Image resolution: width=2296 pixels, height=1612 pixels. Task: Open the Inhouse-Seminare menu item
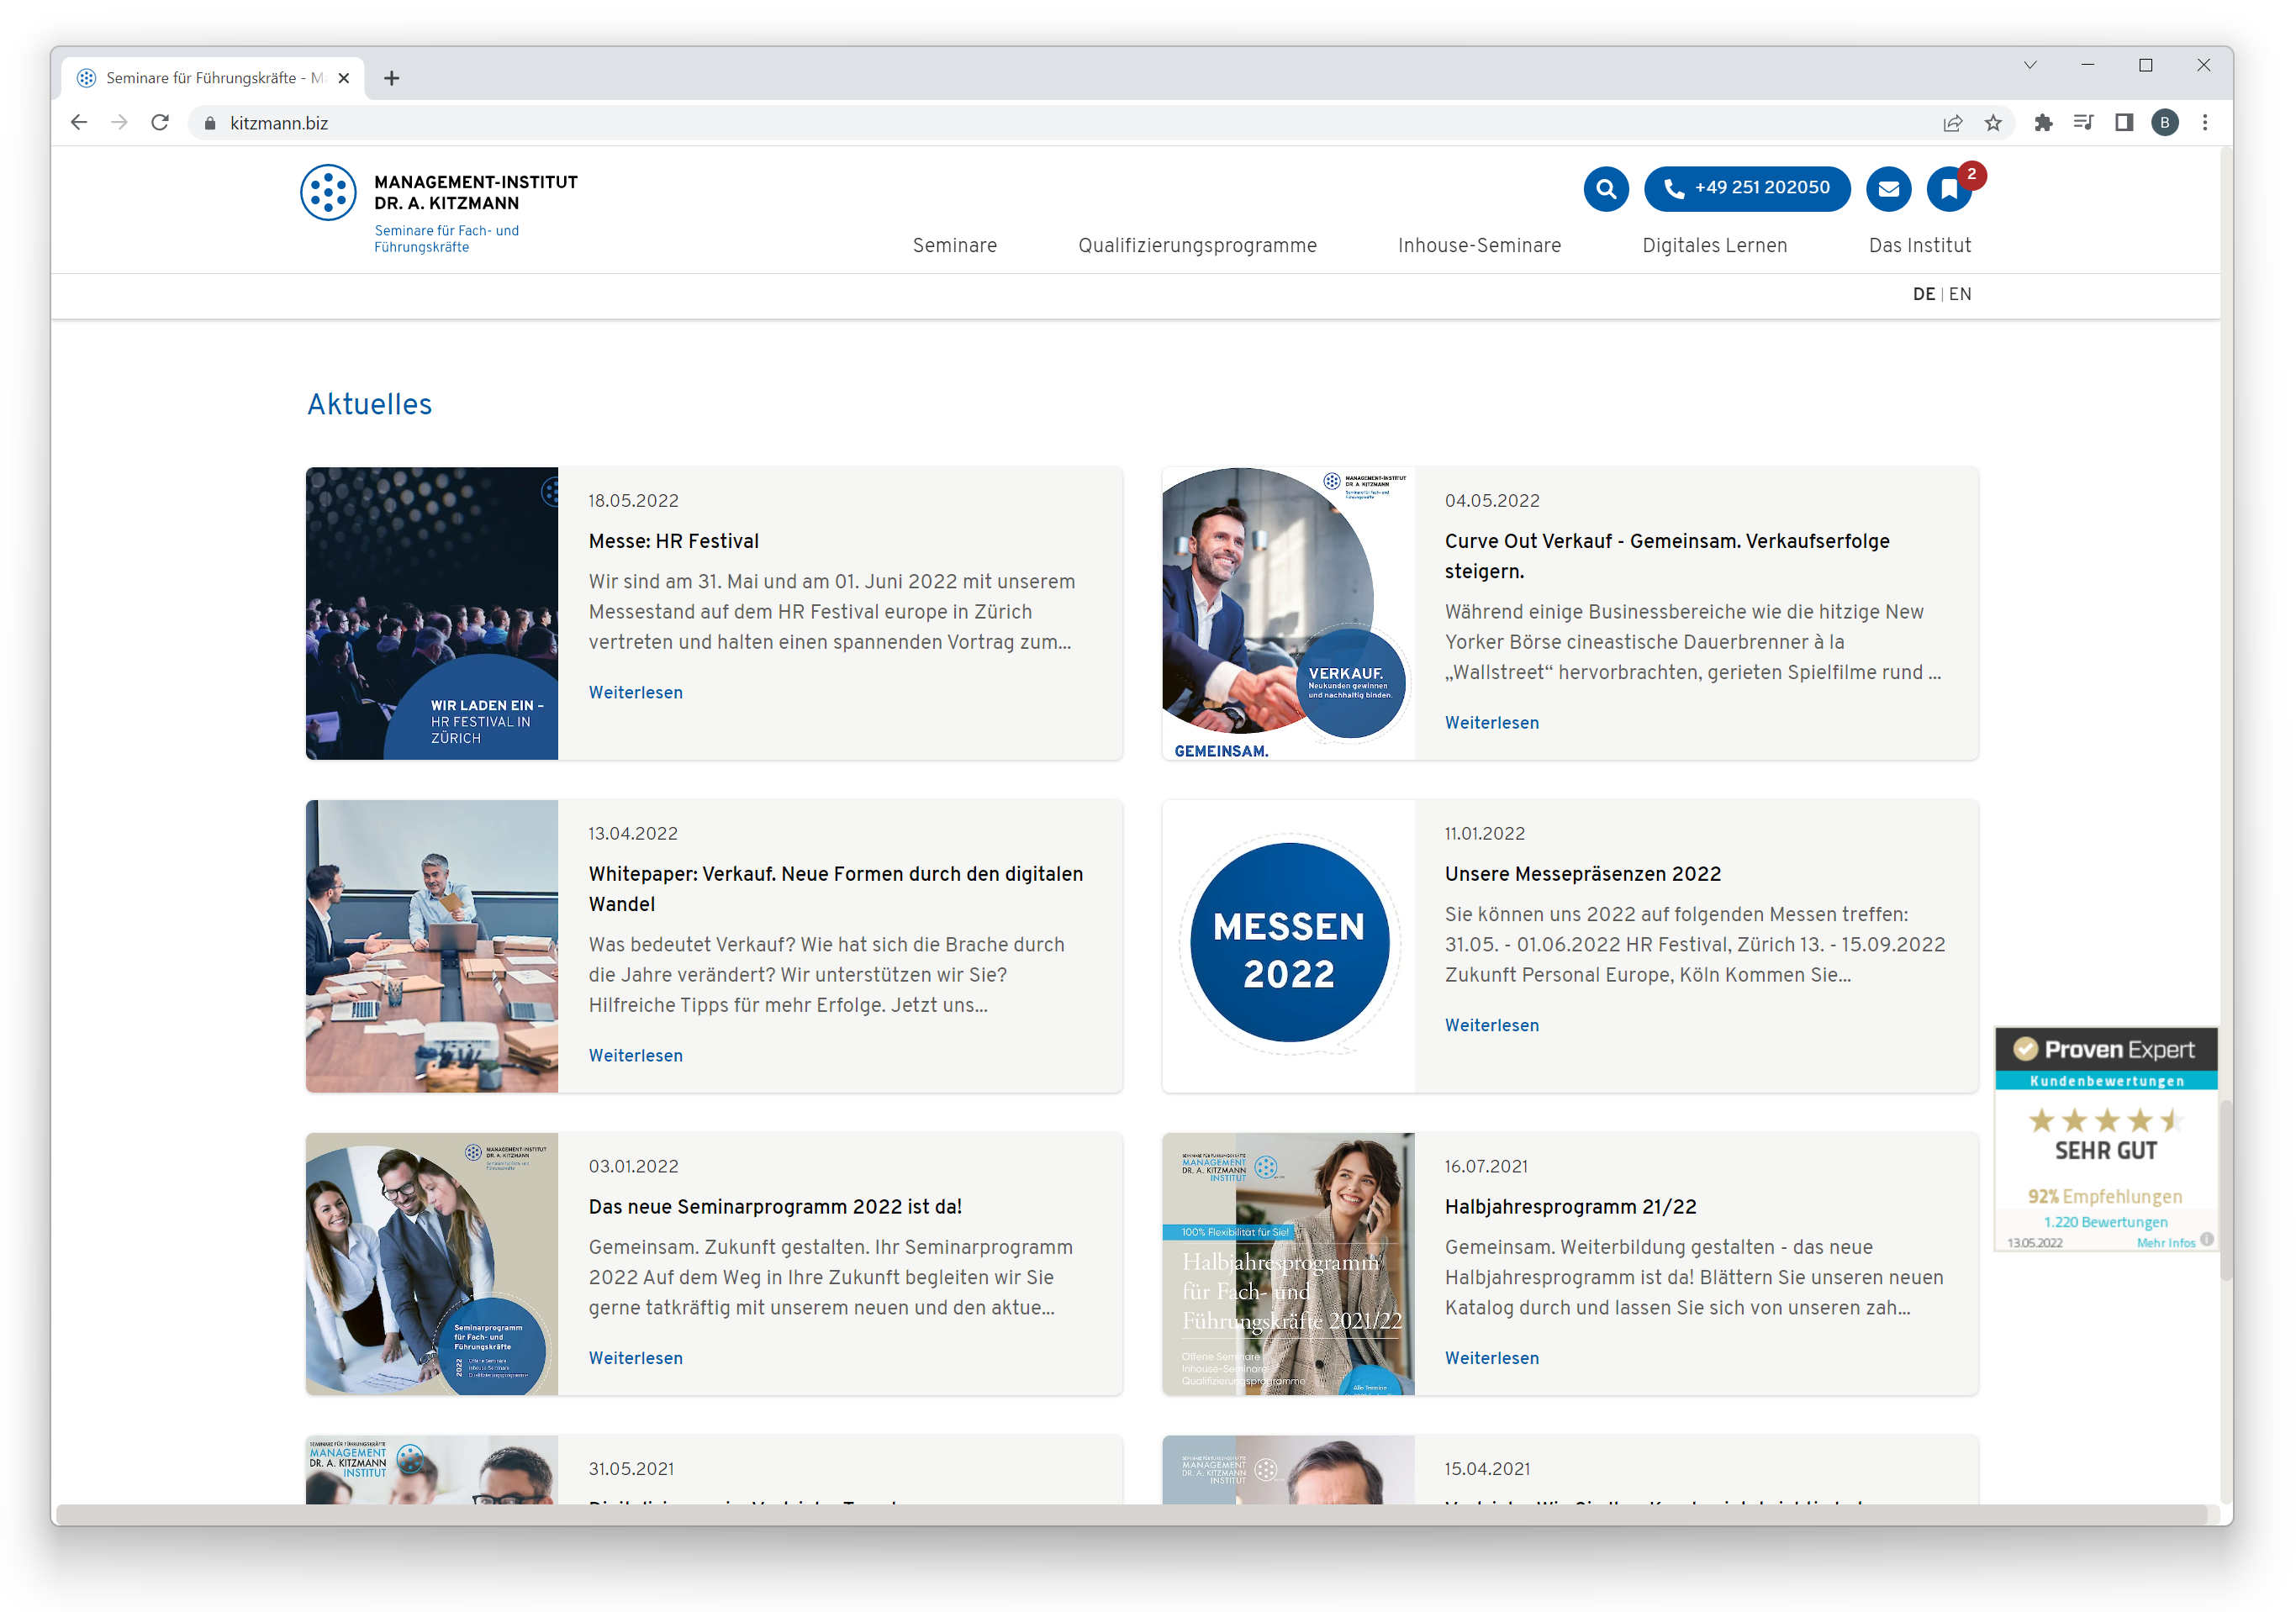point(1479,245)
